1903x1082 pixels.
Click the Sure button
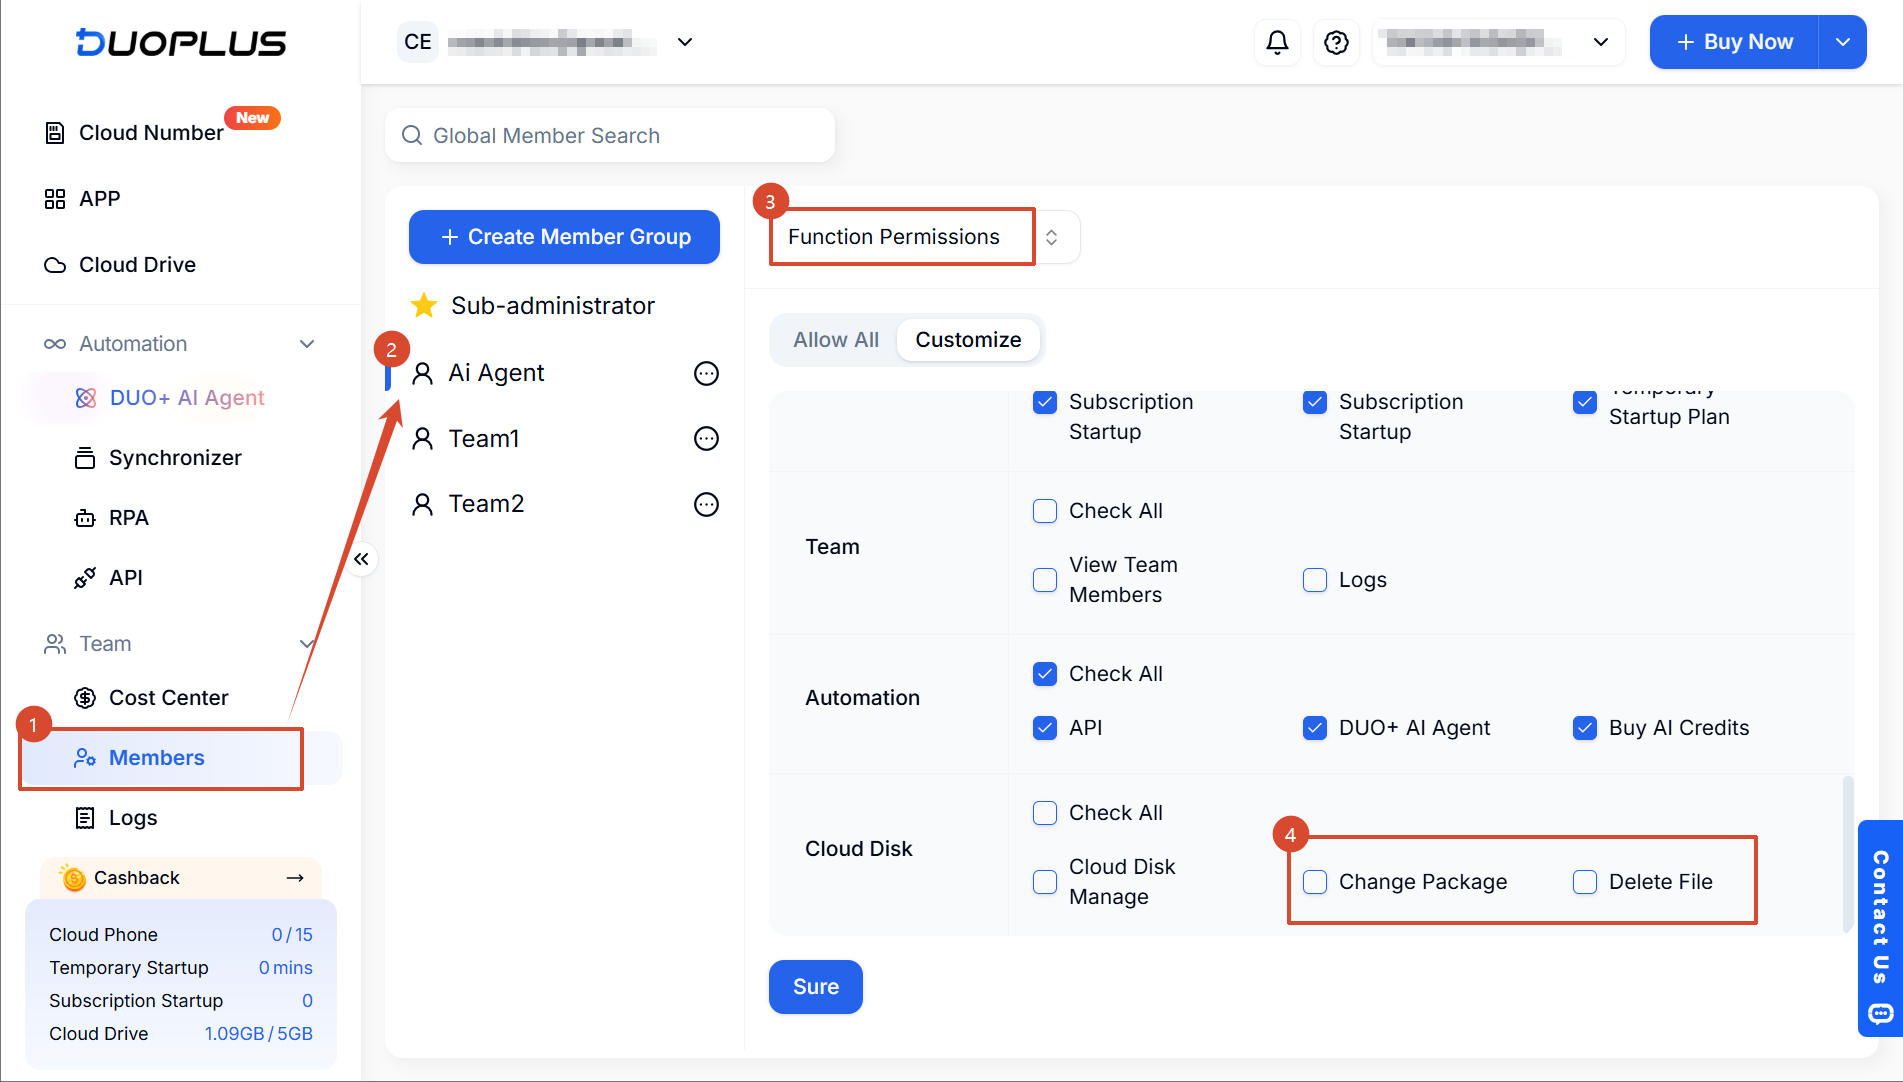click(x=816, y=987)
